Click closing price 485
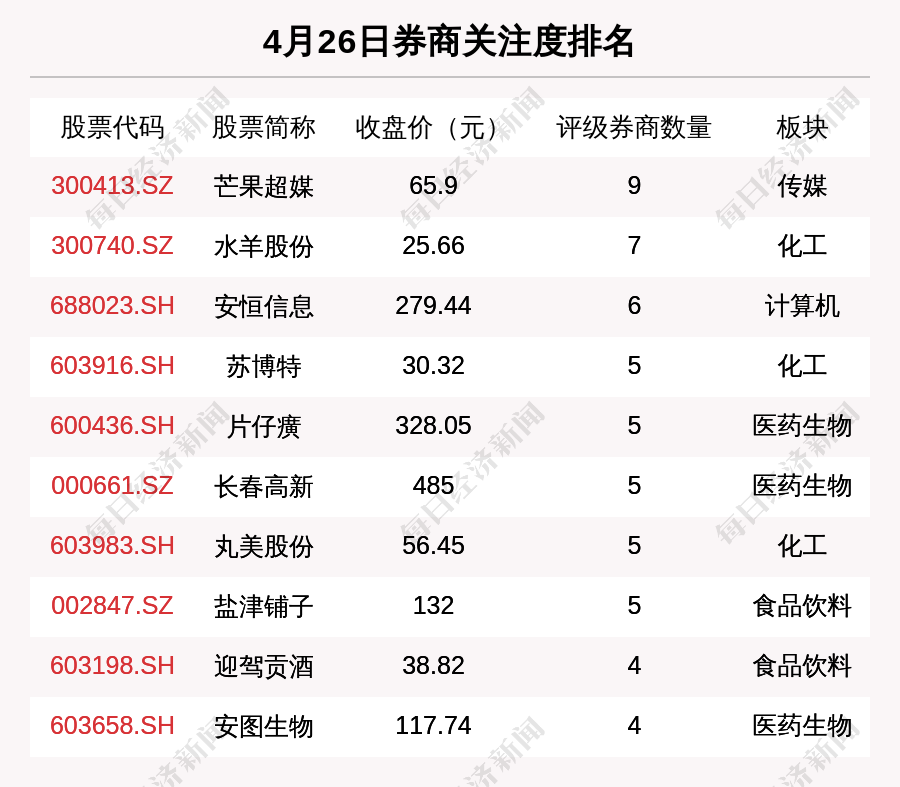The height and width of the screenshot is (787, 900). [x=433, y=486]
